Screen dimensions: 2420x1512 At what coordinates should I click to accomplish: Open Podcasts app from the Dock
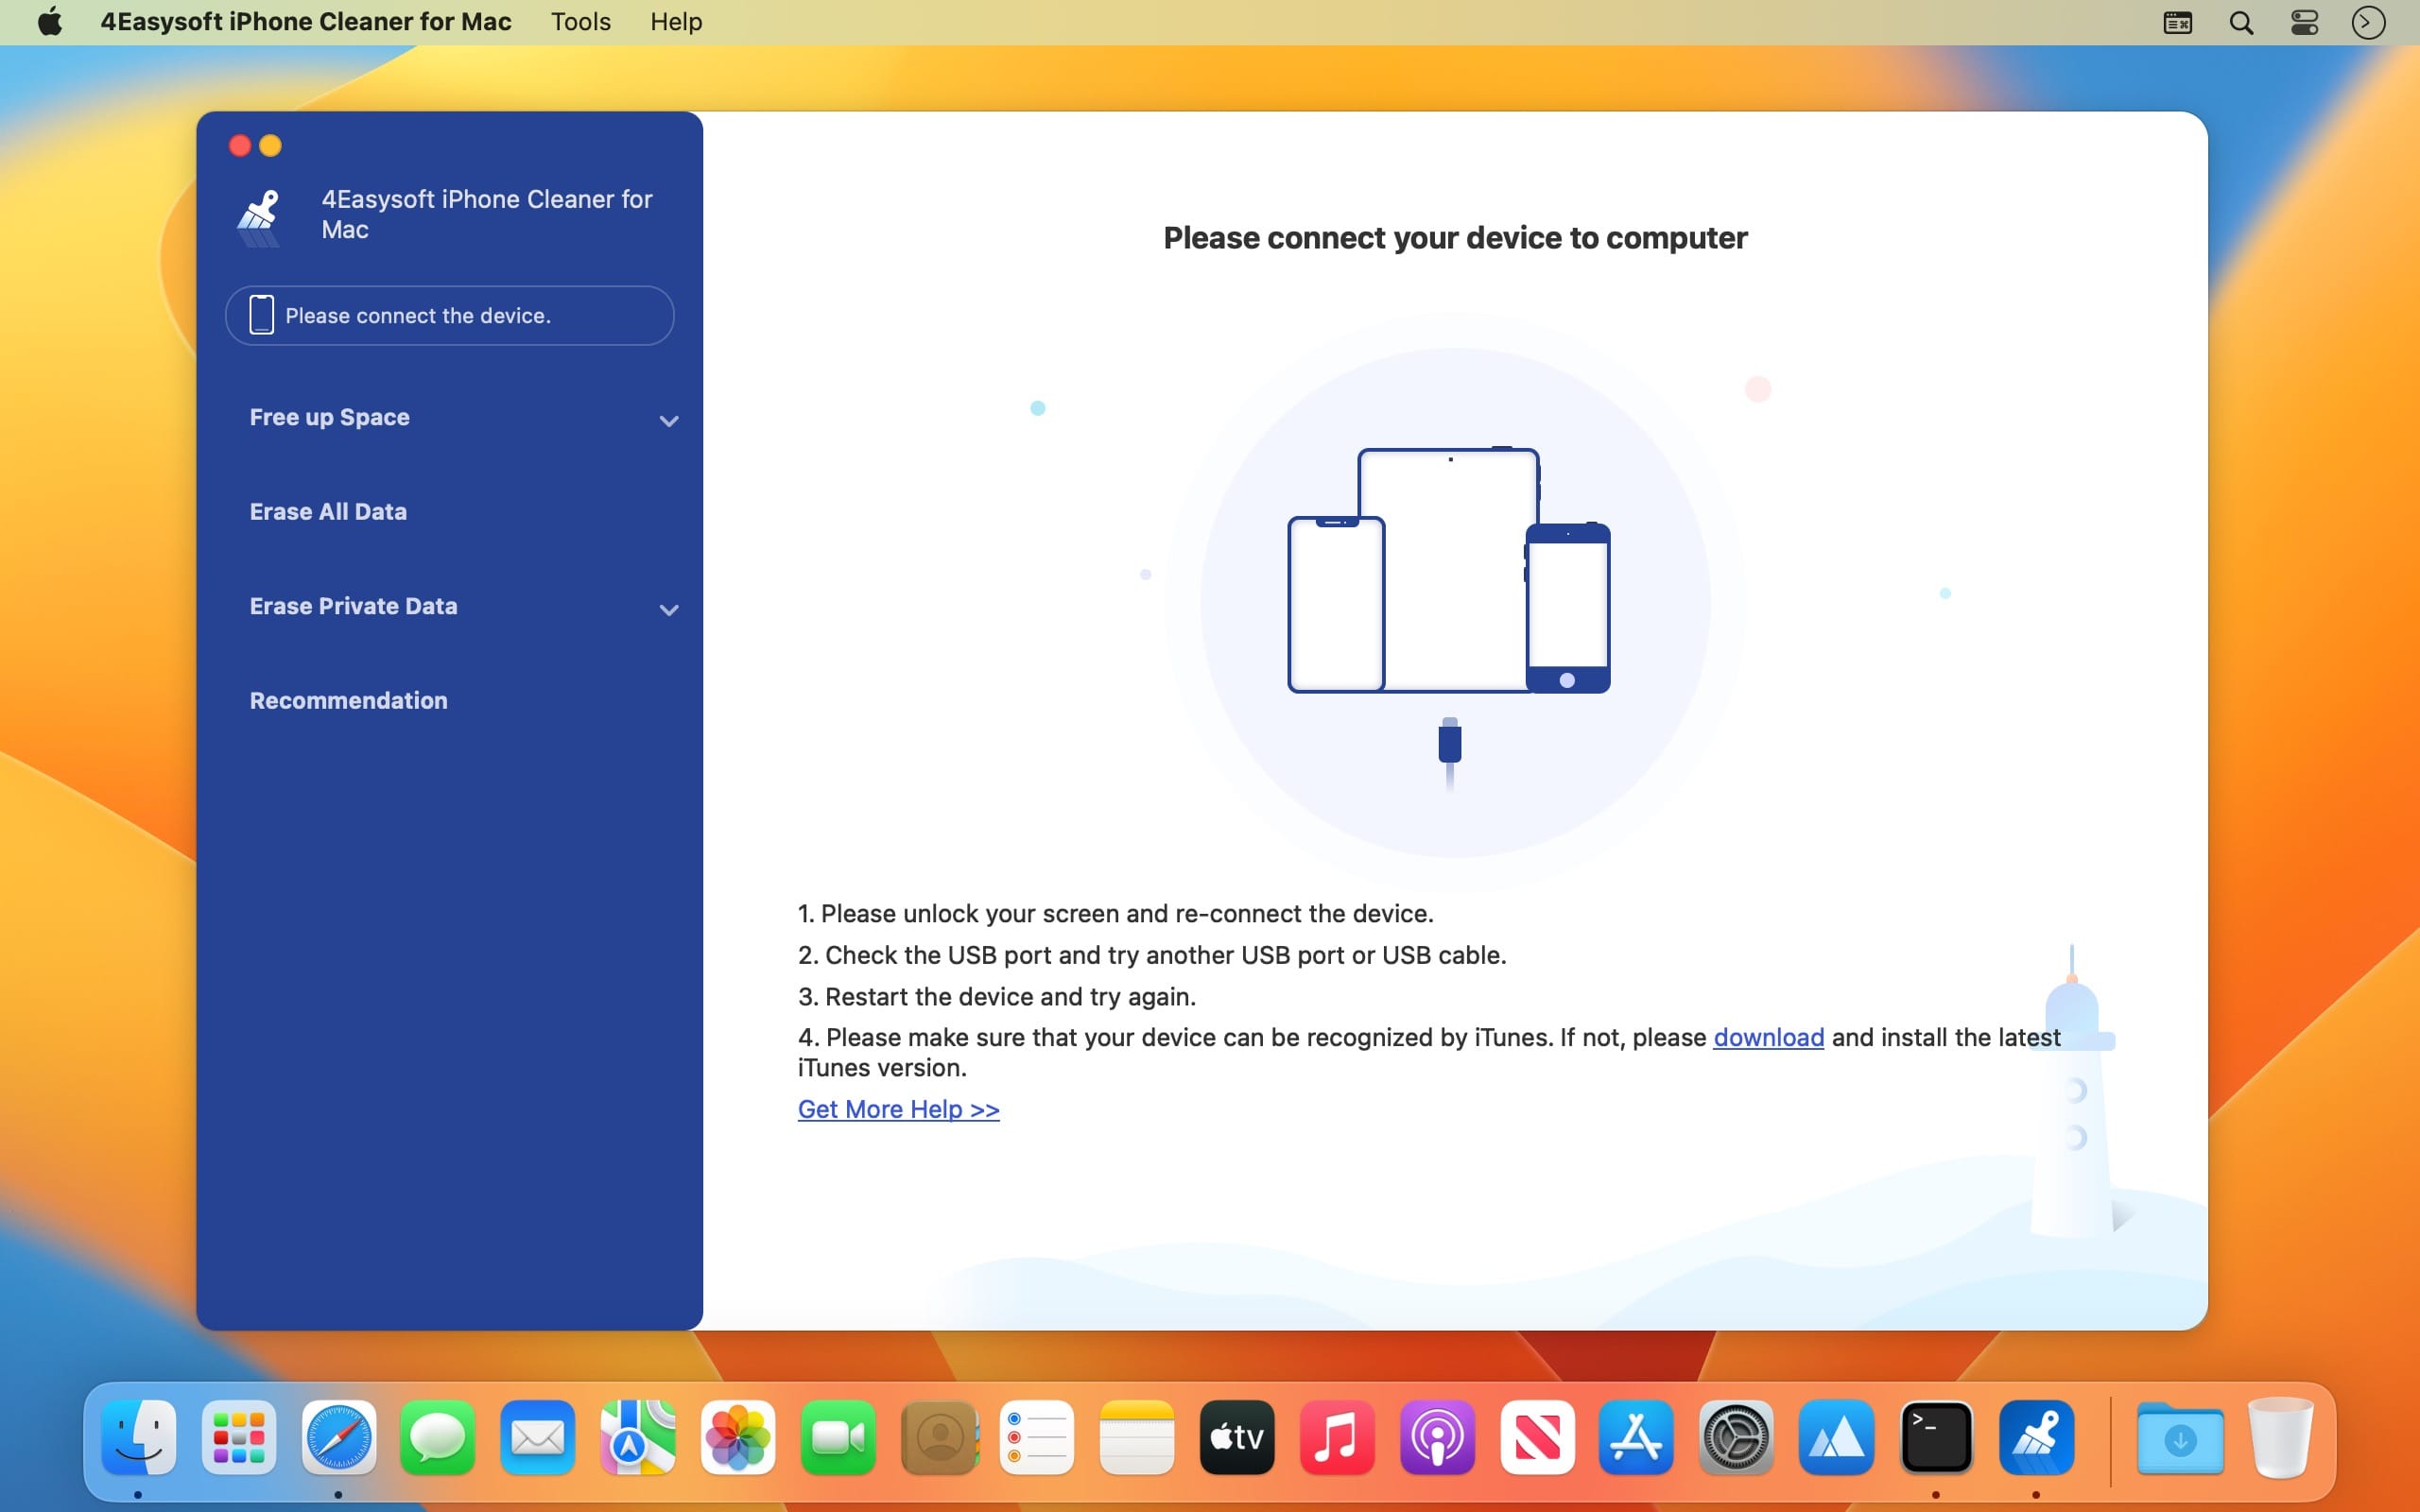1437,1438
